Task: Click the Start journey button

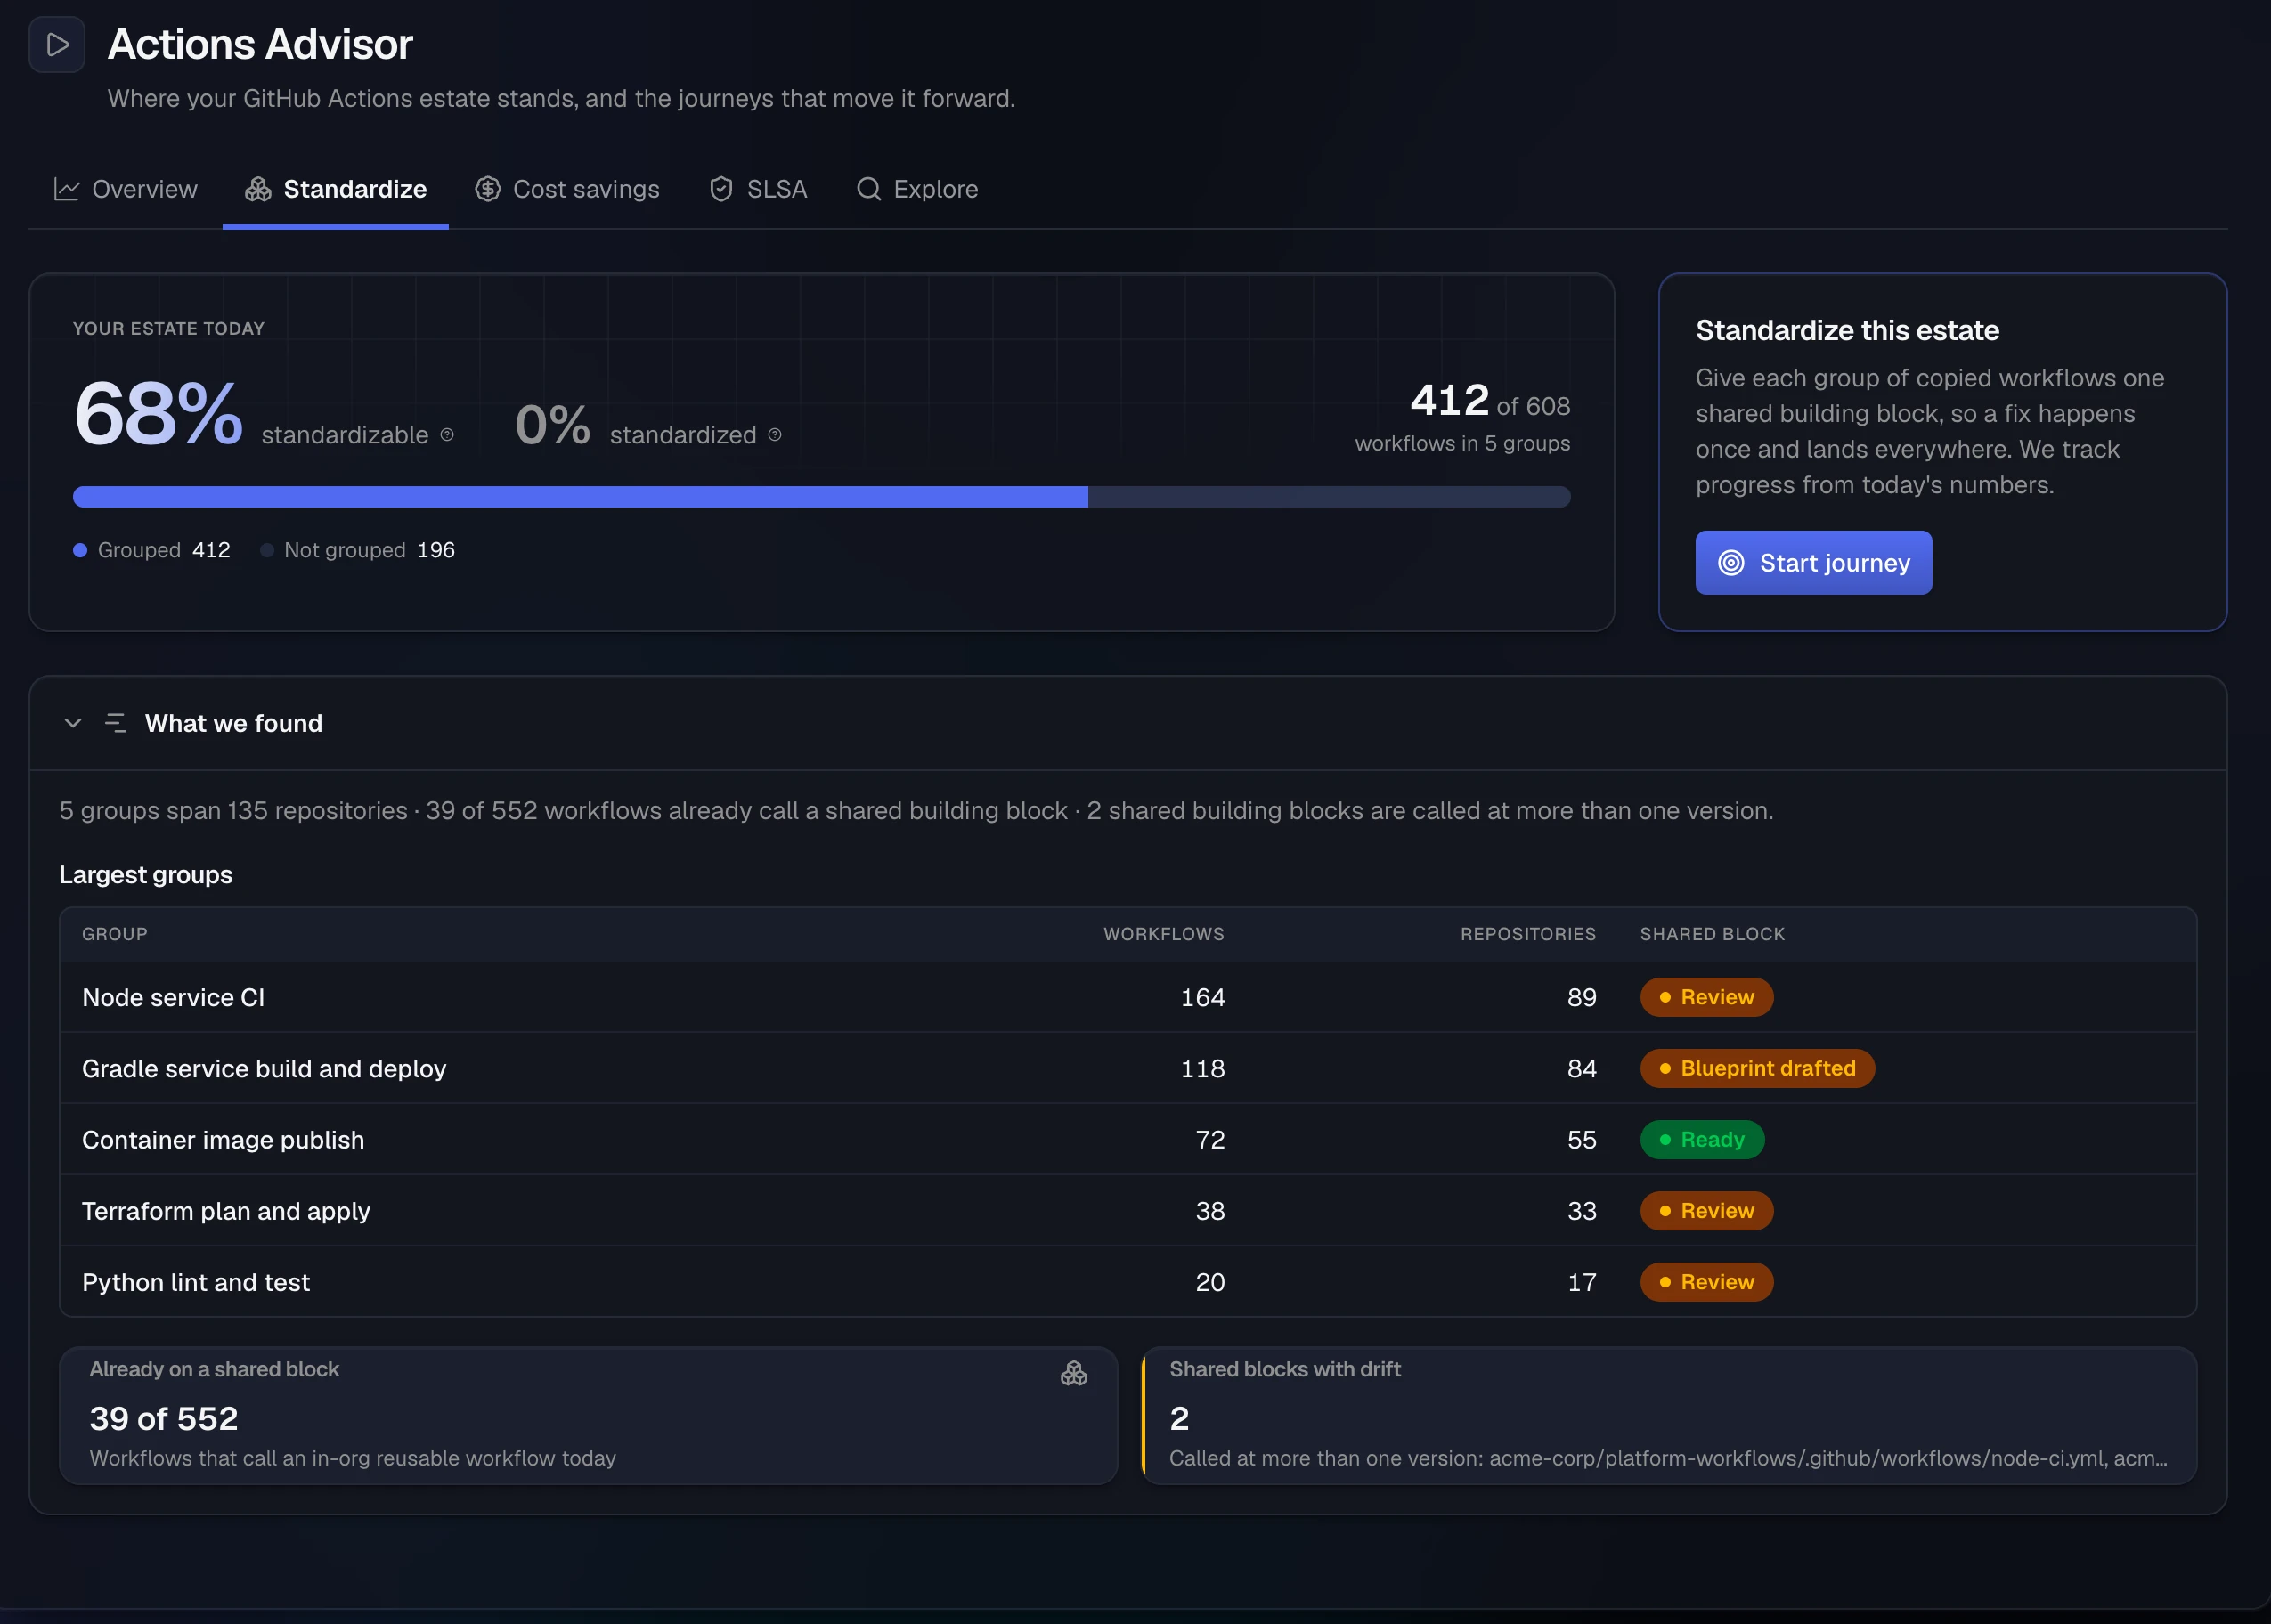Action: 1814,563
